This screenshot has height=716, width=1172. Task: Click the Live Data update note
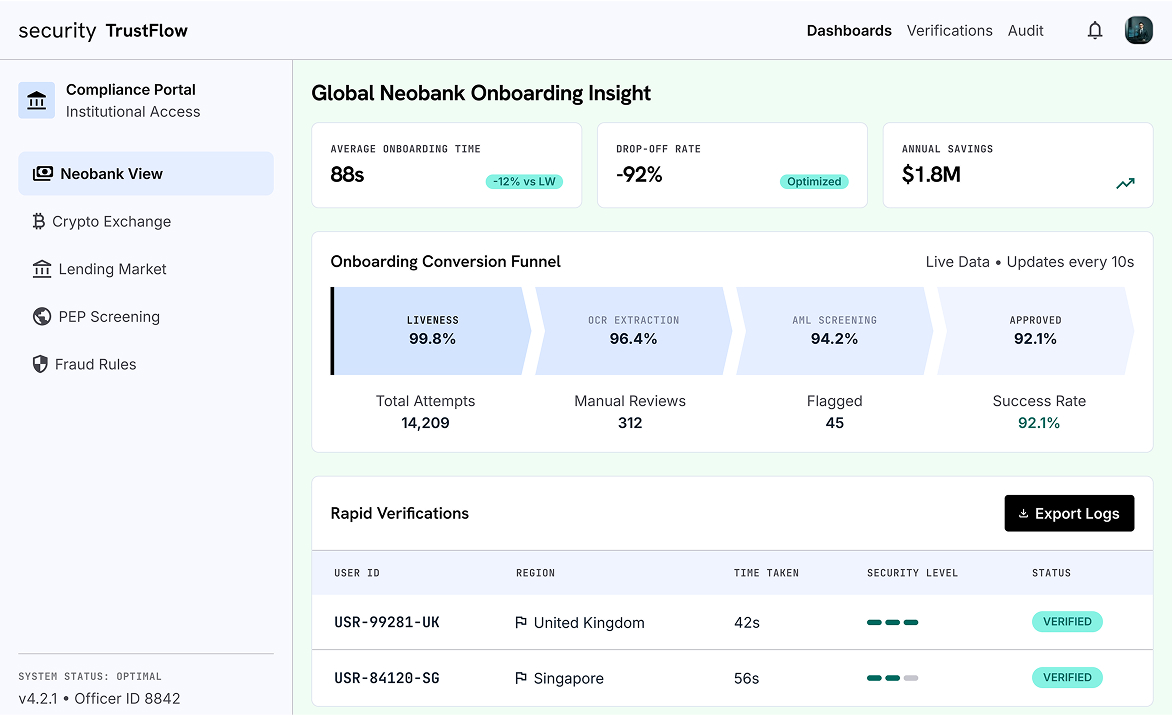(x=1030, y=262)
